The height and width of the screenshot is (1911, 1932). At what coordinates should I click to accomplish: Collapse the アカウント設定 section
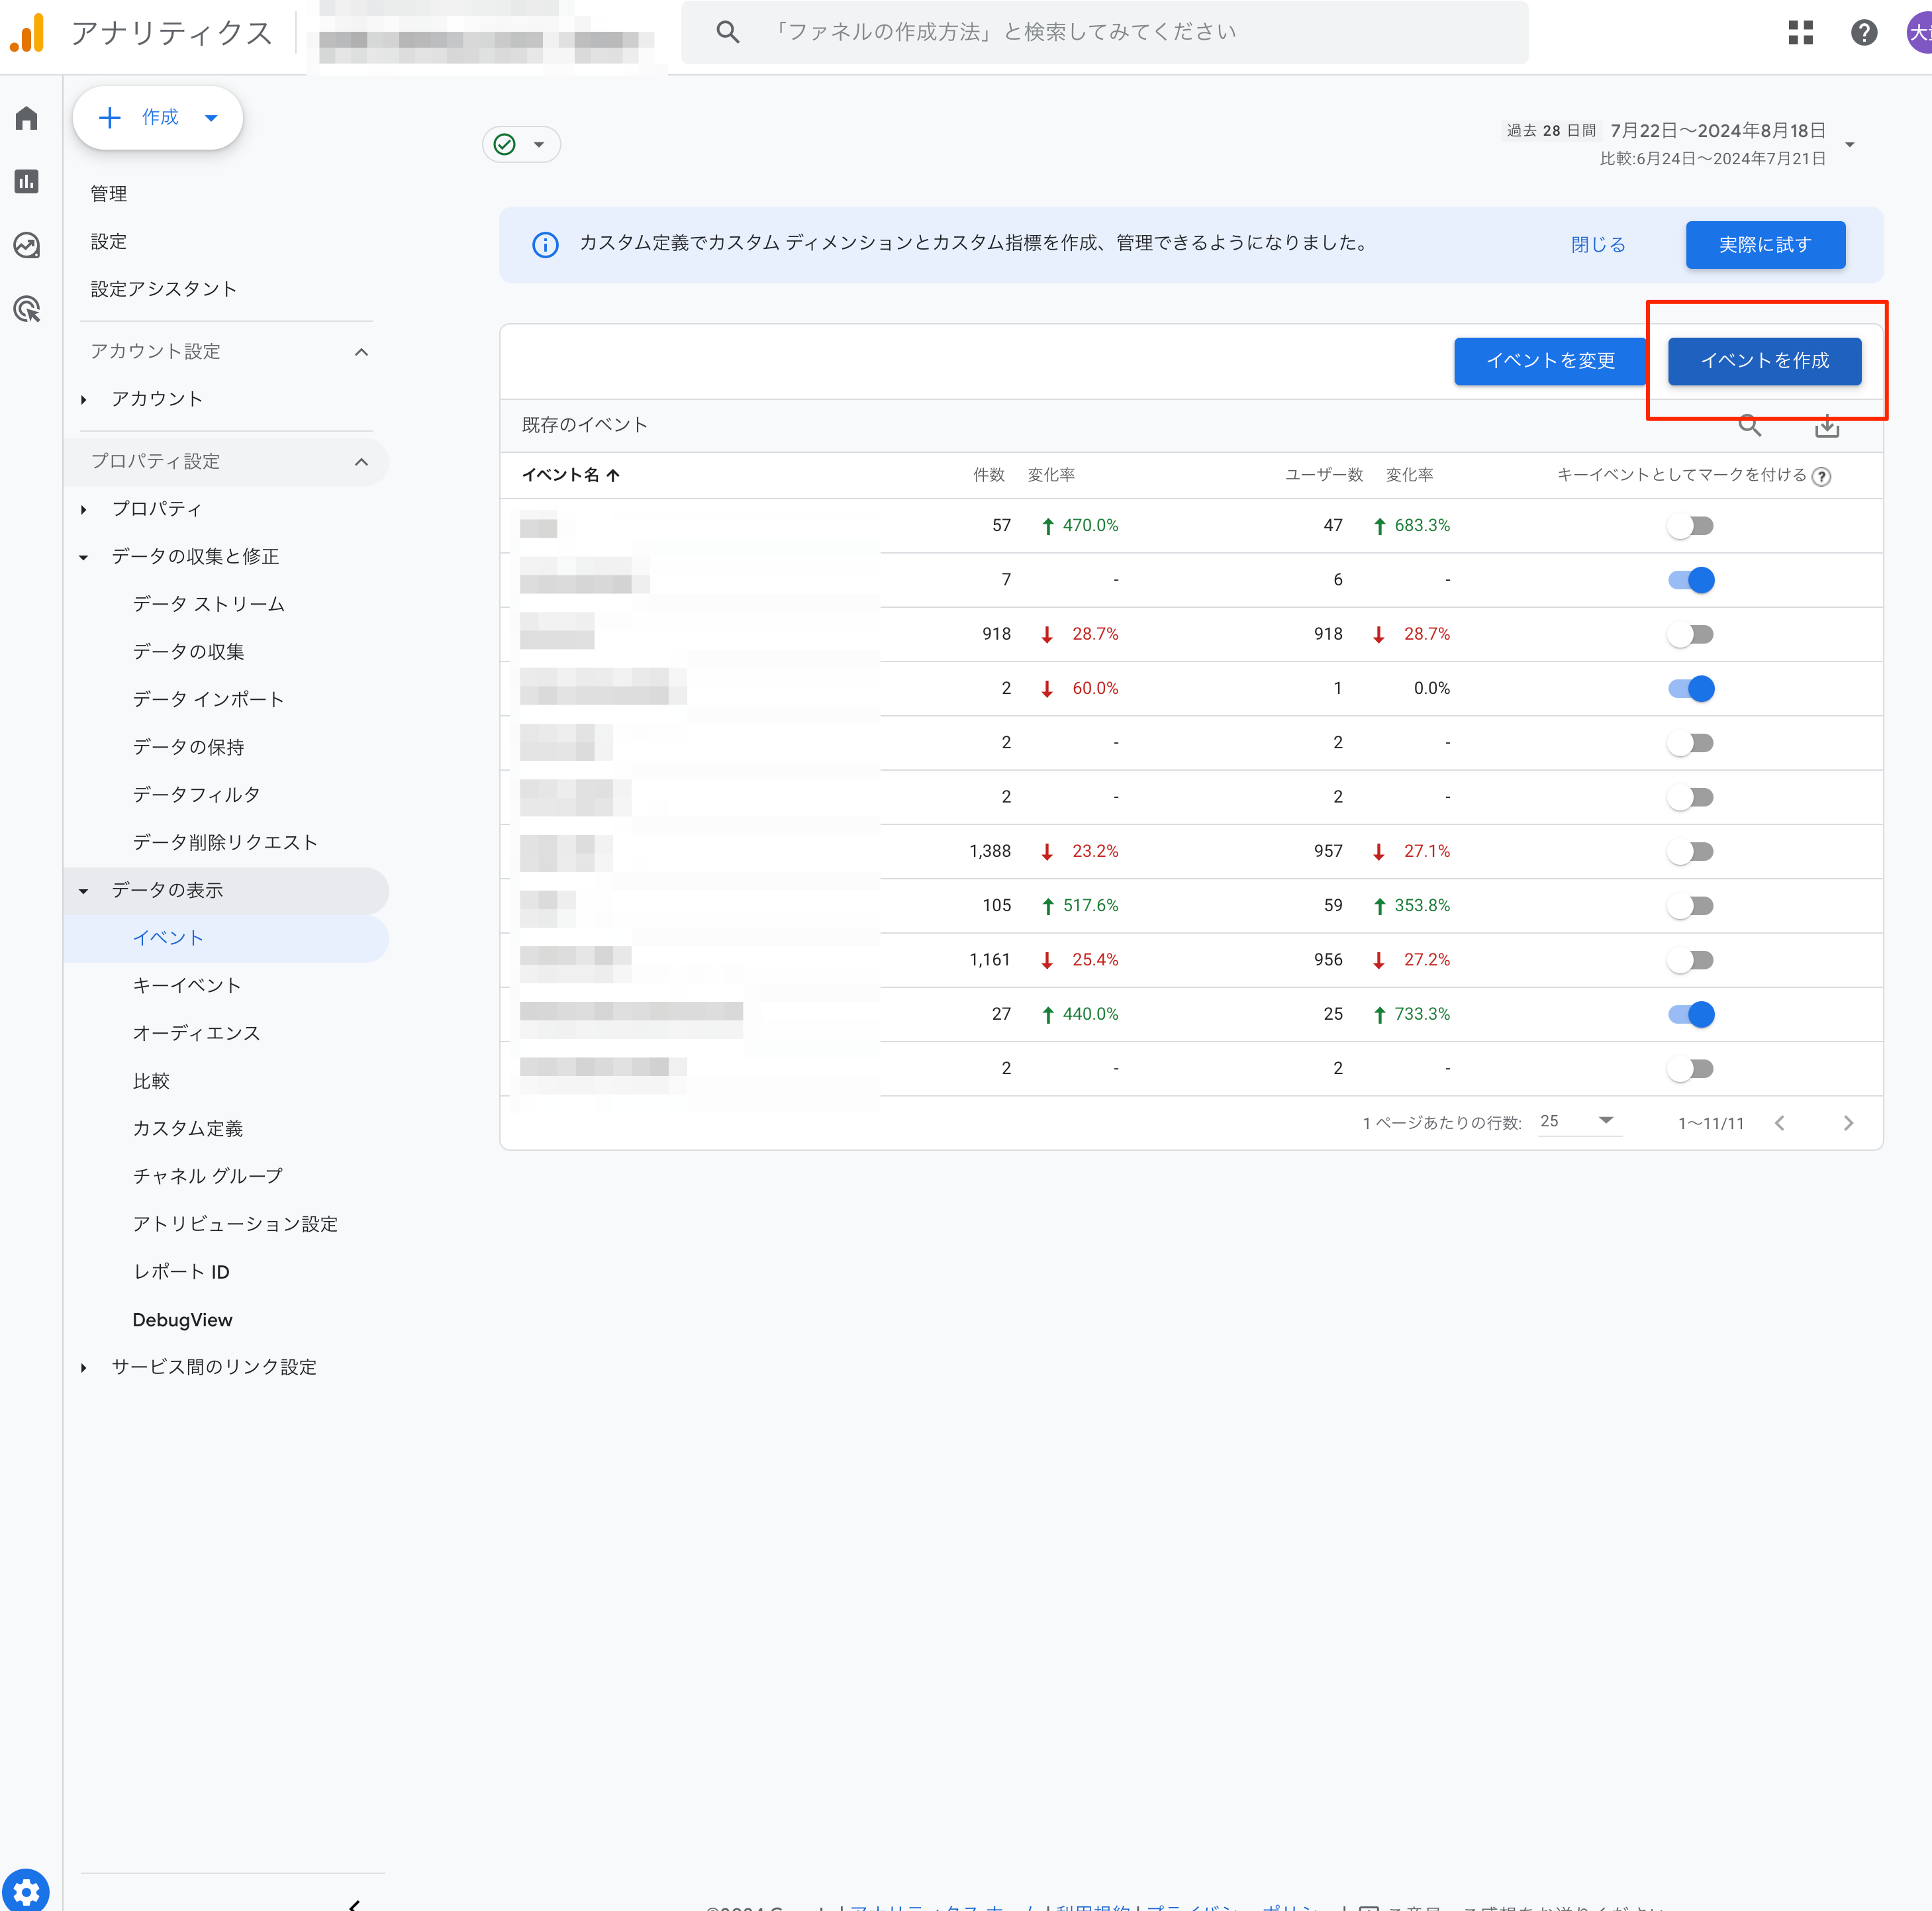click(362, 352)
